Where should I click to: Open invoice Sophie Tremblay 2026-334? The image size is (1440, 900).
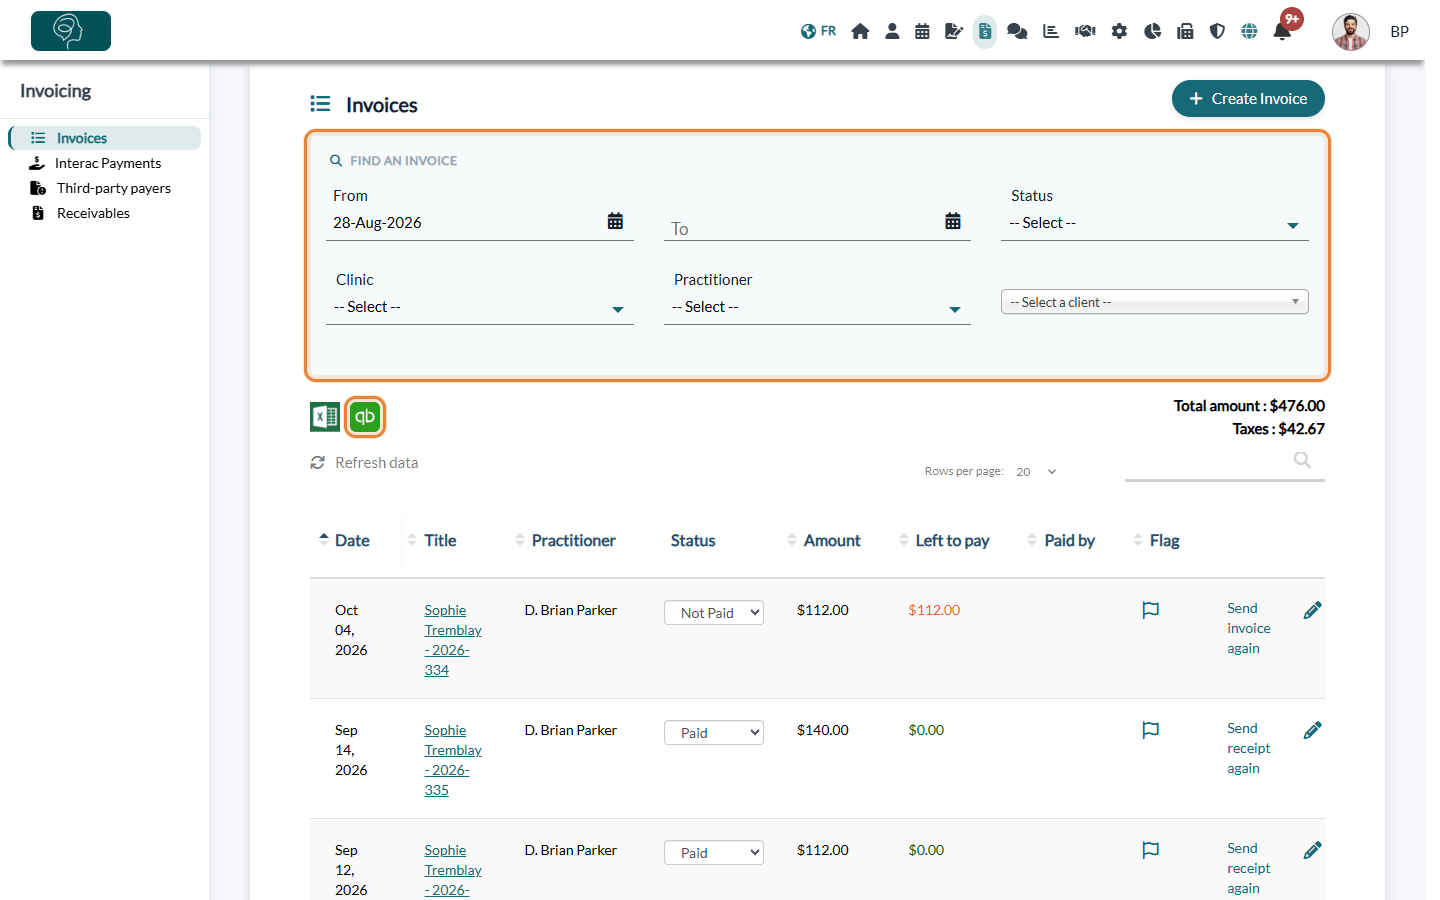pos(452,640)
